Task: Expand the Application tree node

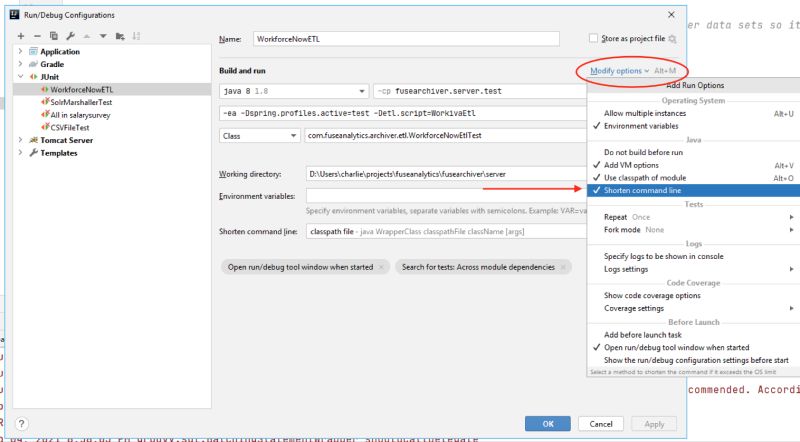Action: pos(20,51)
